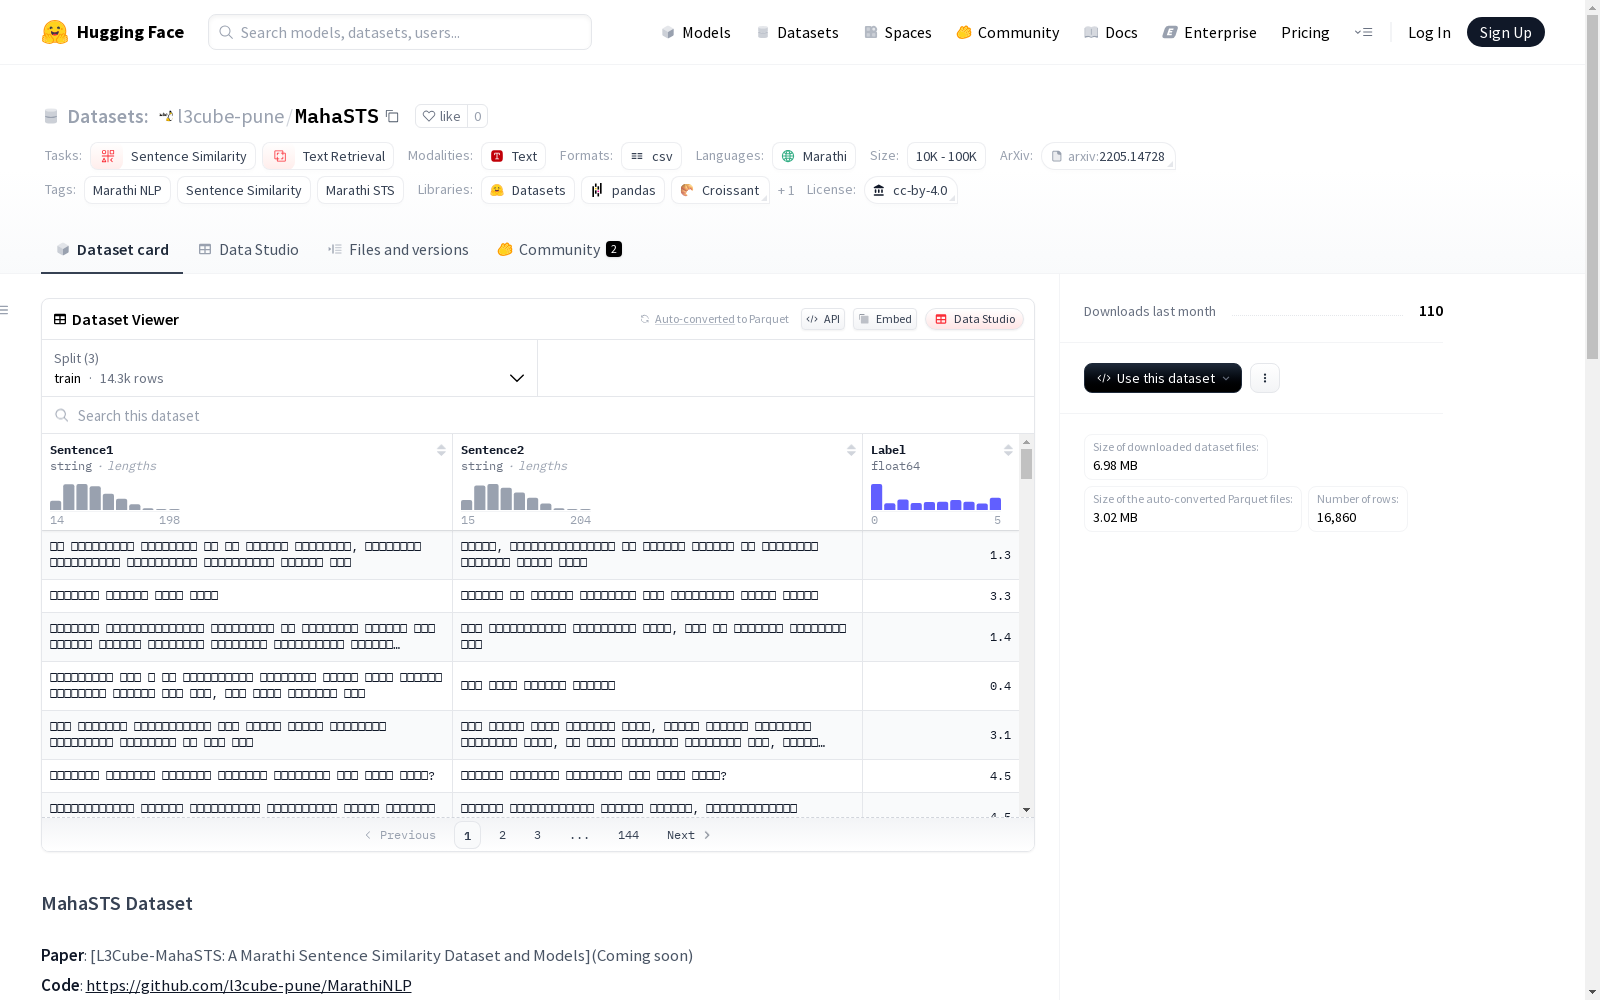Click the Search this dataset field
The width and height of the screenshot is (1600, 1000).
coord(538,415)
